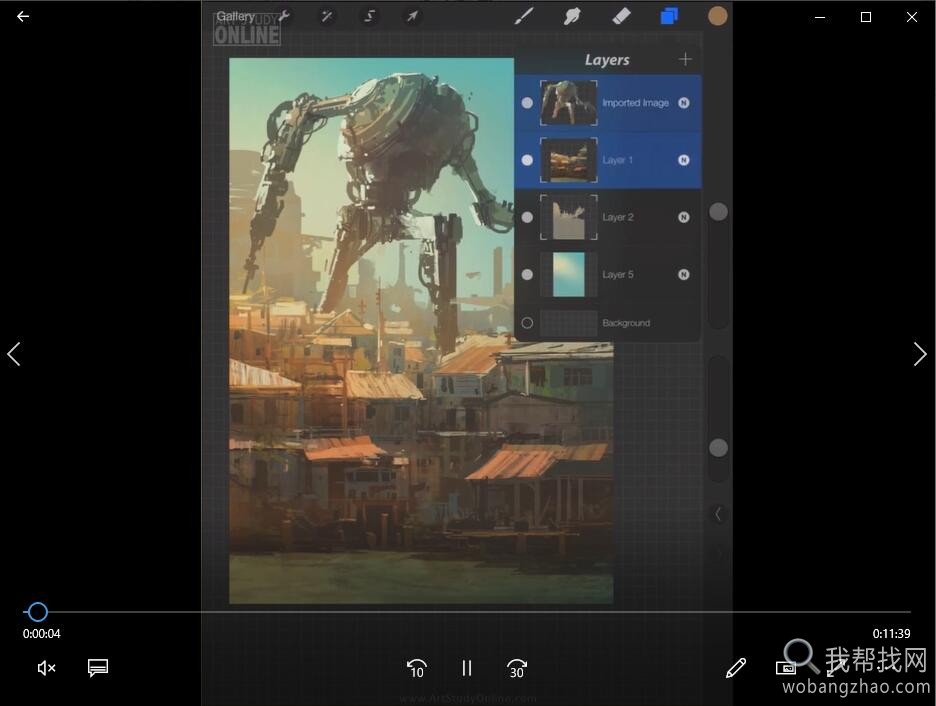Click the brush opacity slider handle
The image size is (936, 706).
[718, 448]
